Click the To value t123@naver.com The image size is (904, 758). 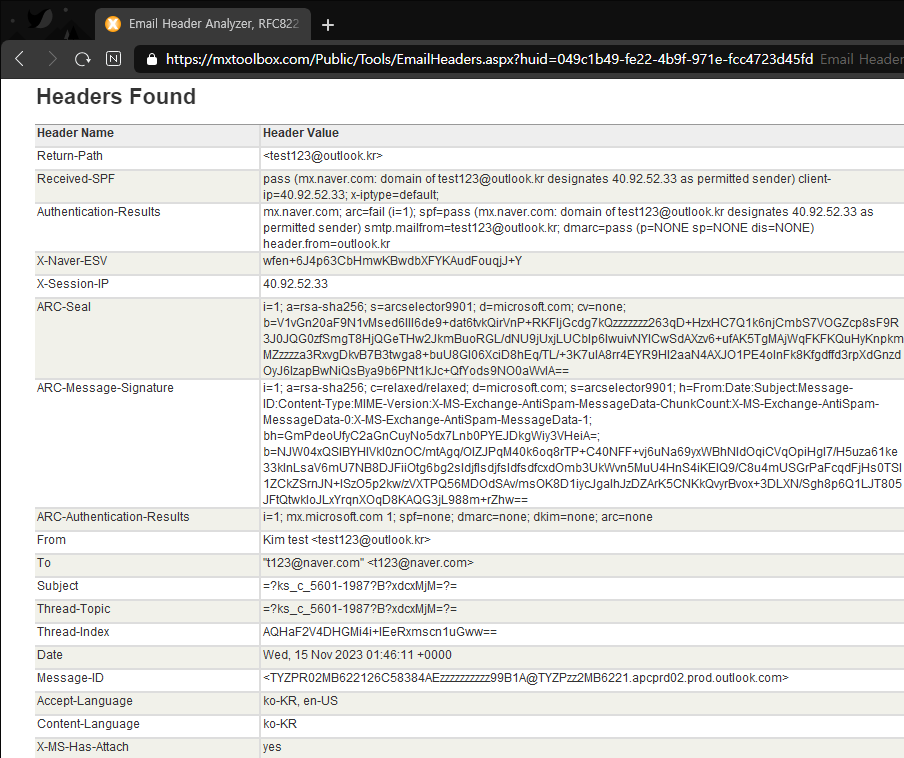(x=368, y=563)
